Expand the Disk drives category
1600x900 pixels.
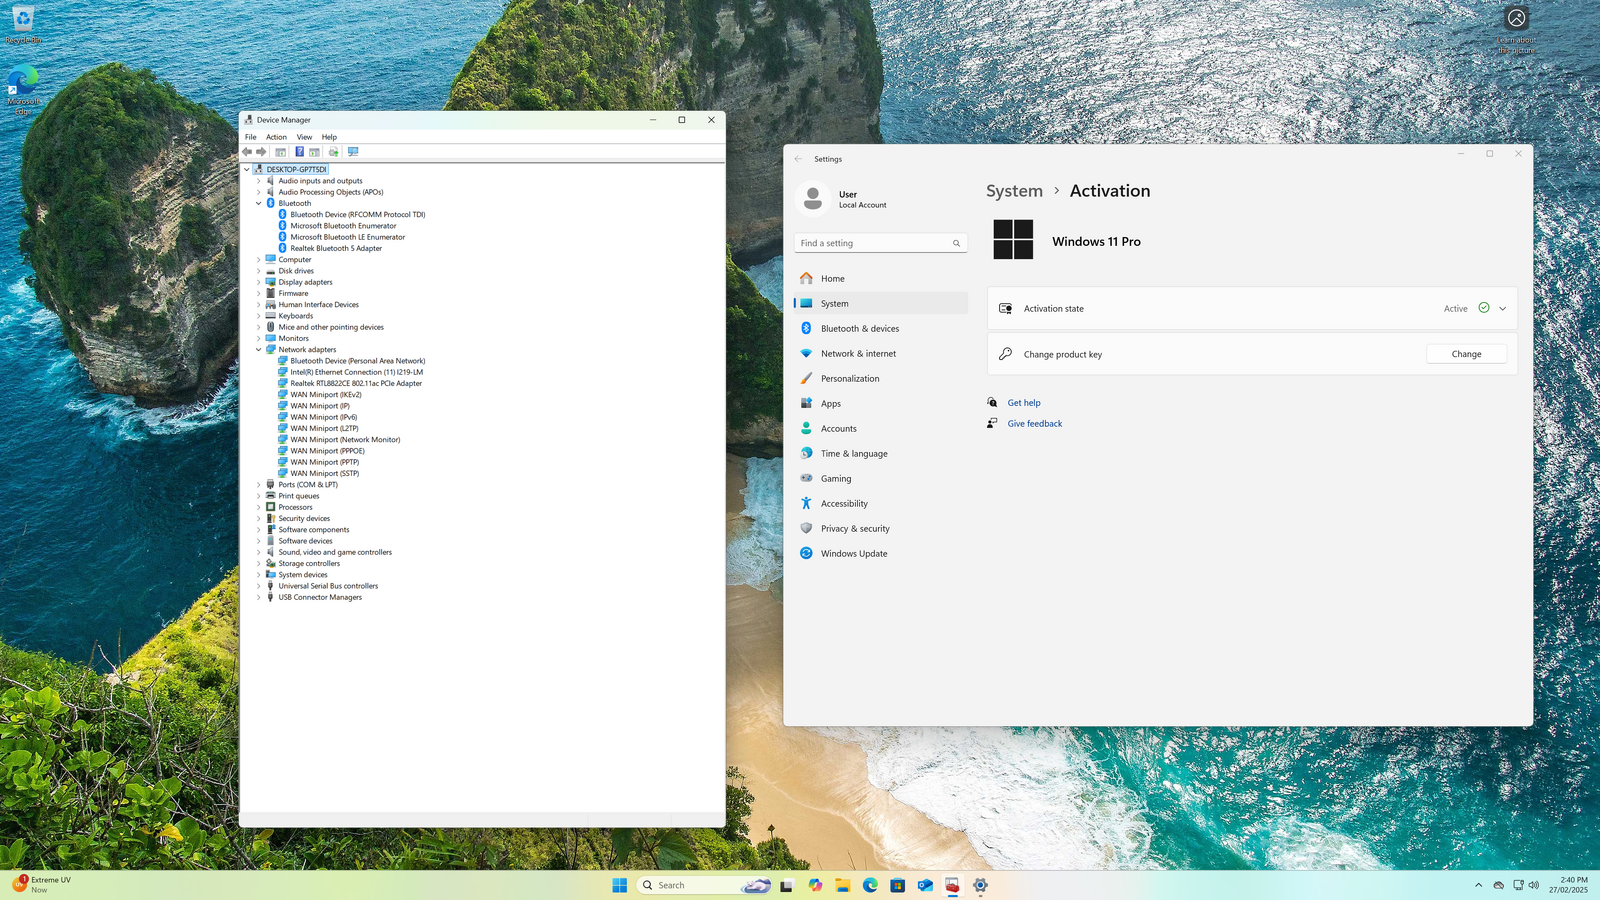tap(258, 271)
